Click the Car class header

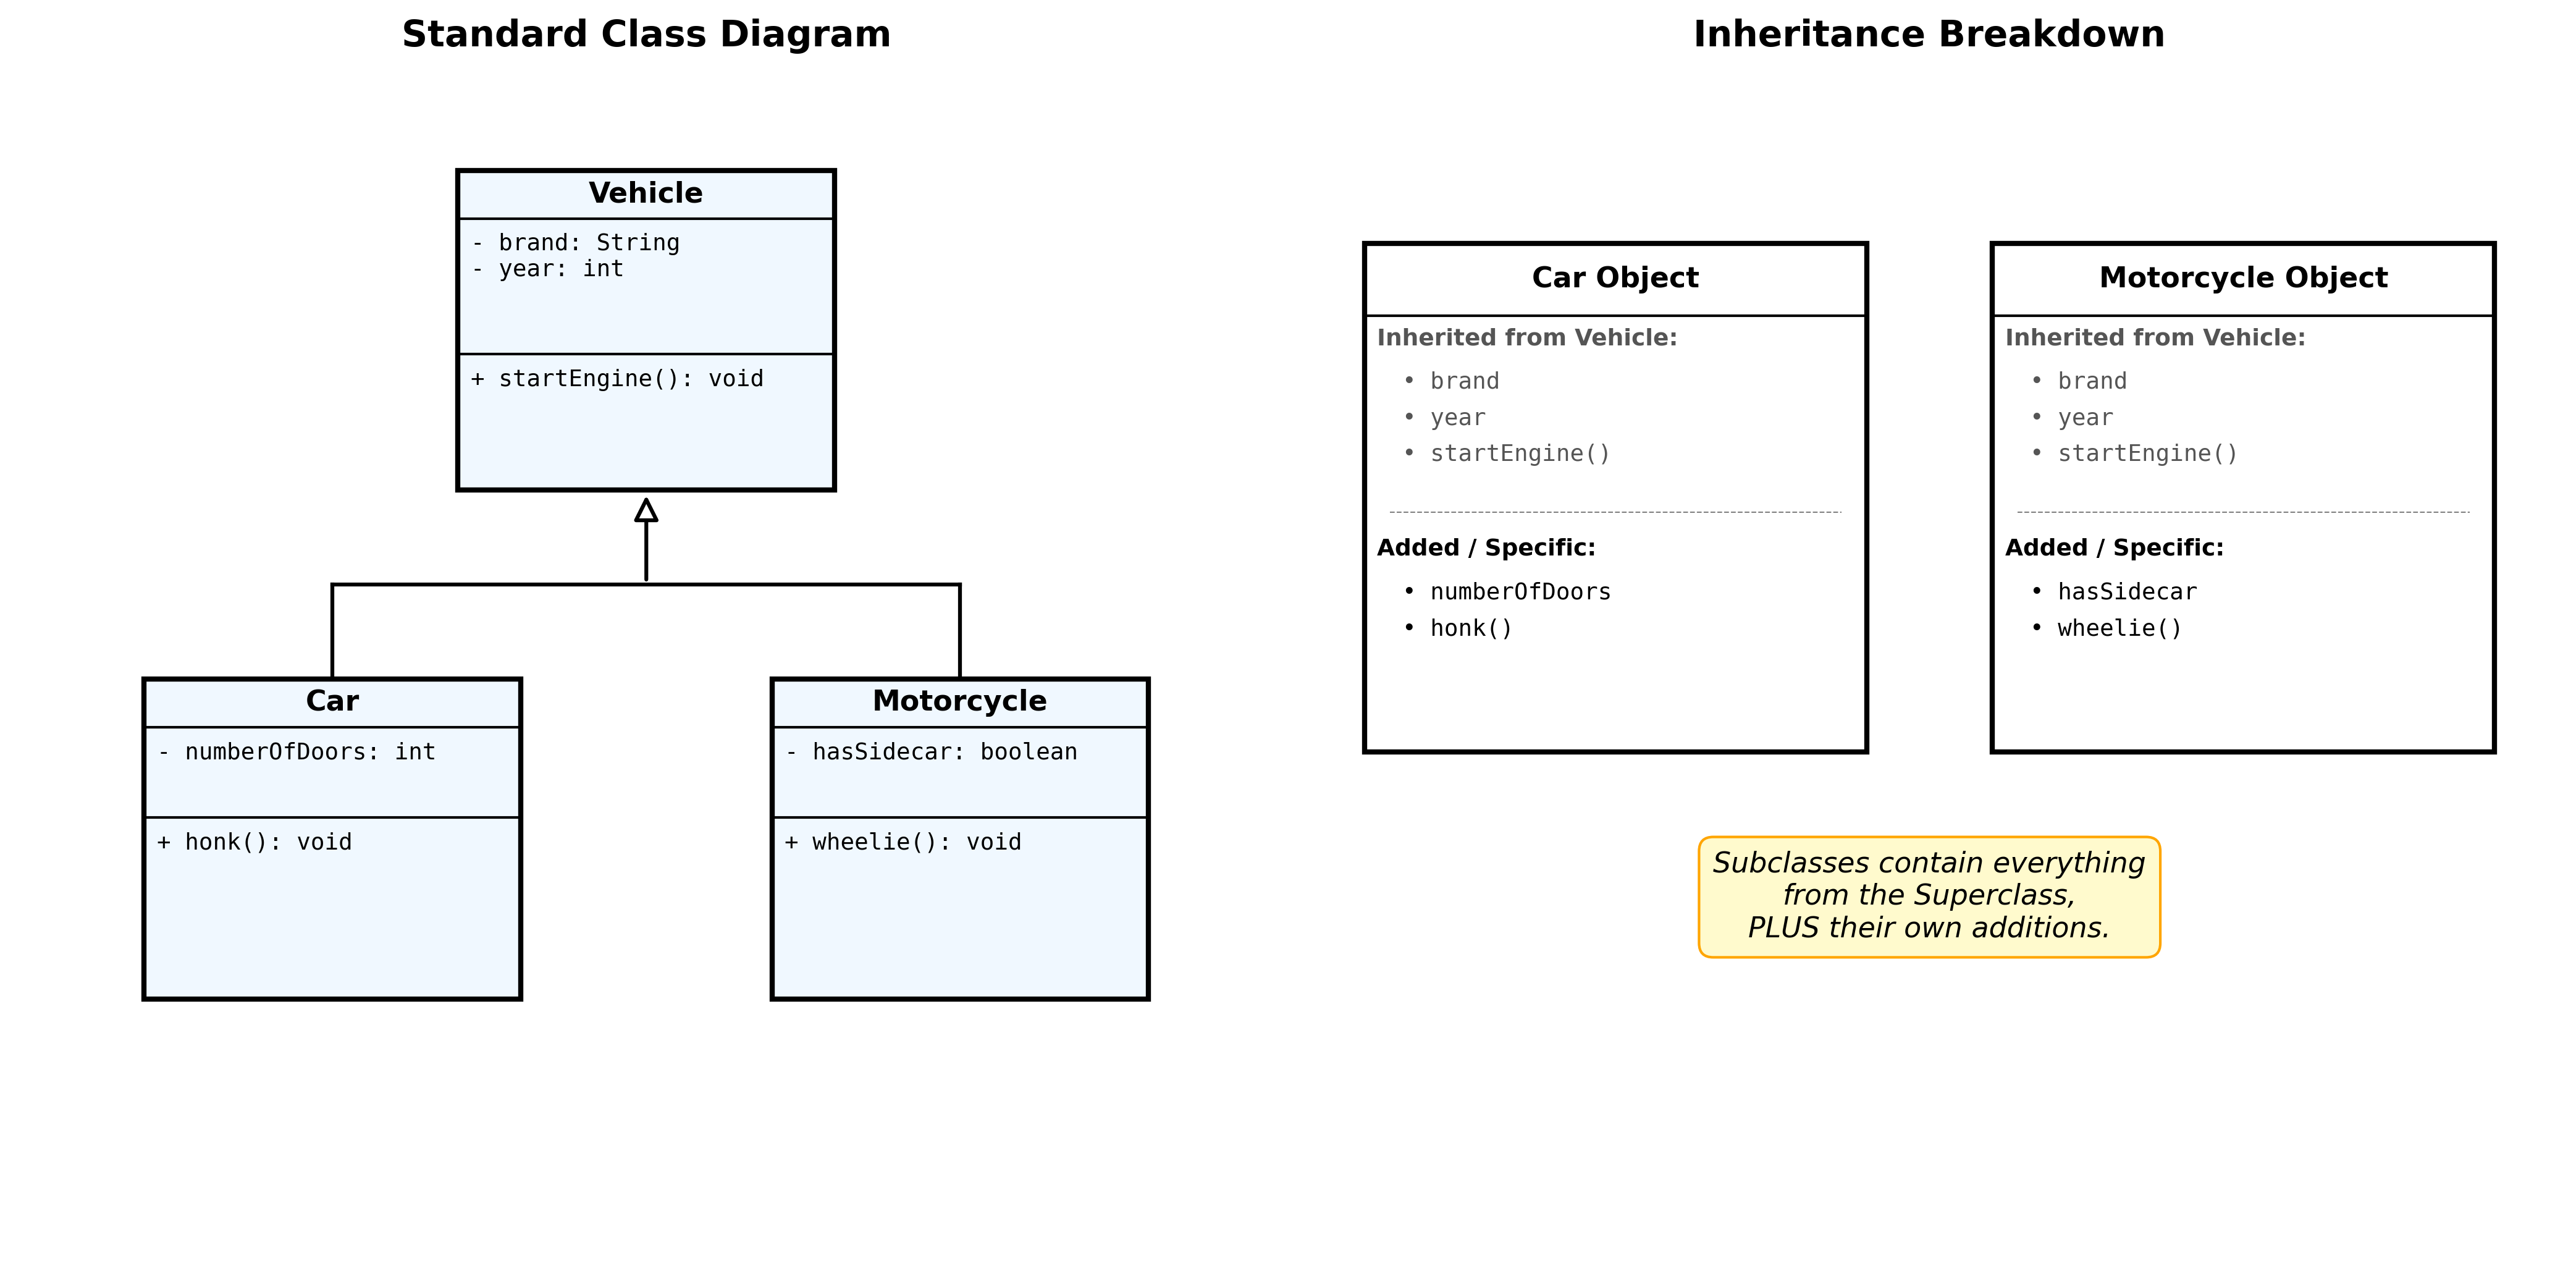coord(332,701)
